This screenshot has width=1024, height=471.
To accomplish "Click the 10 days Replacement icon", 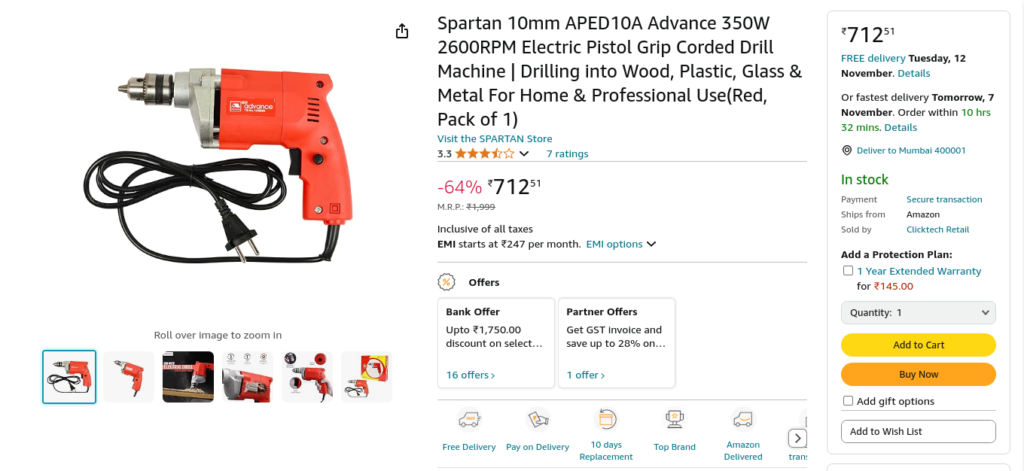I will click(606, 419).
